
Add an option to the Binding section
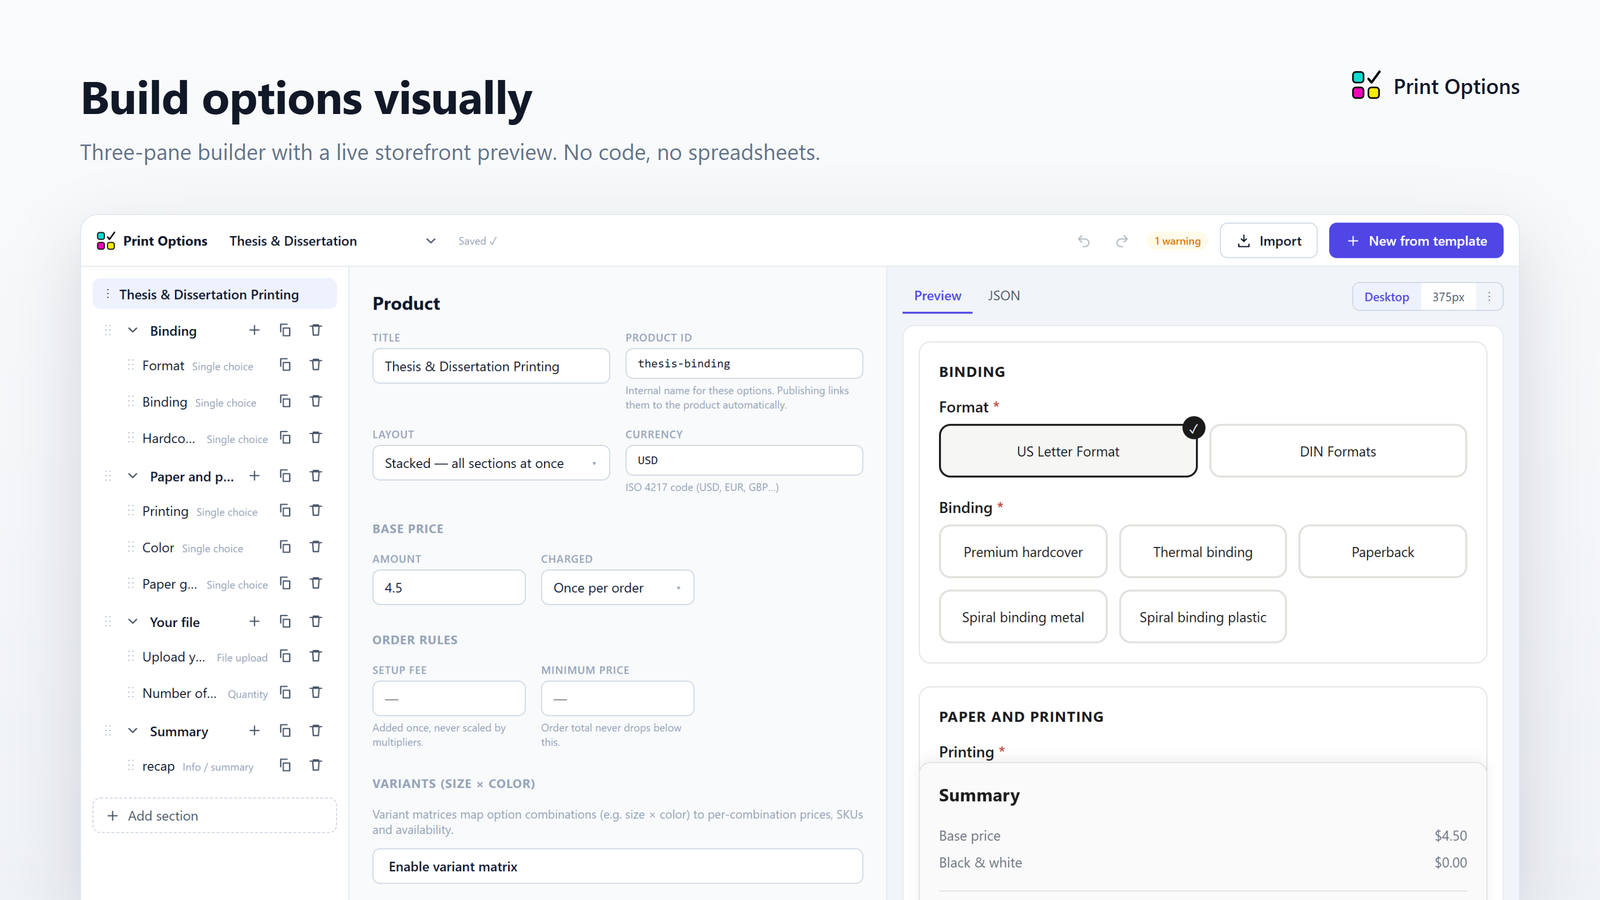pyautogui.click(x=254, y=330)
